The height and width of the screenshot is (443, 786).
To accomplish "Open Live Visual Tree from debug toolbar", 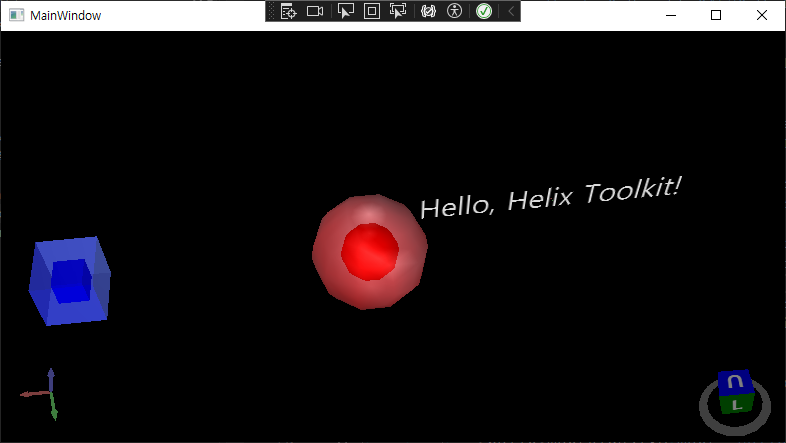I will [288, 11].
